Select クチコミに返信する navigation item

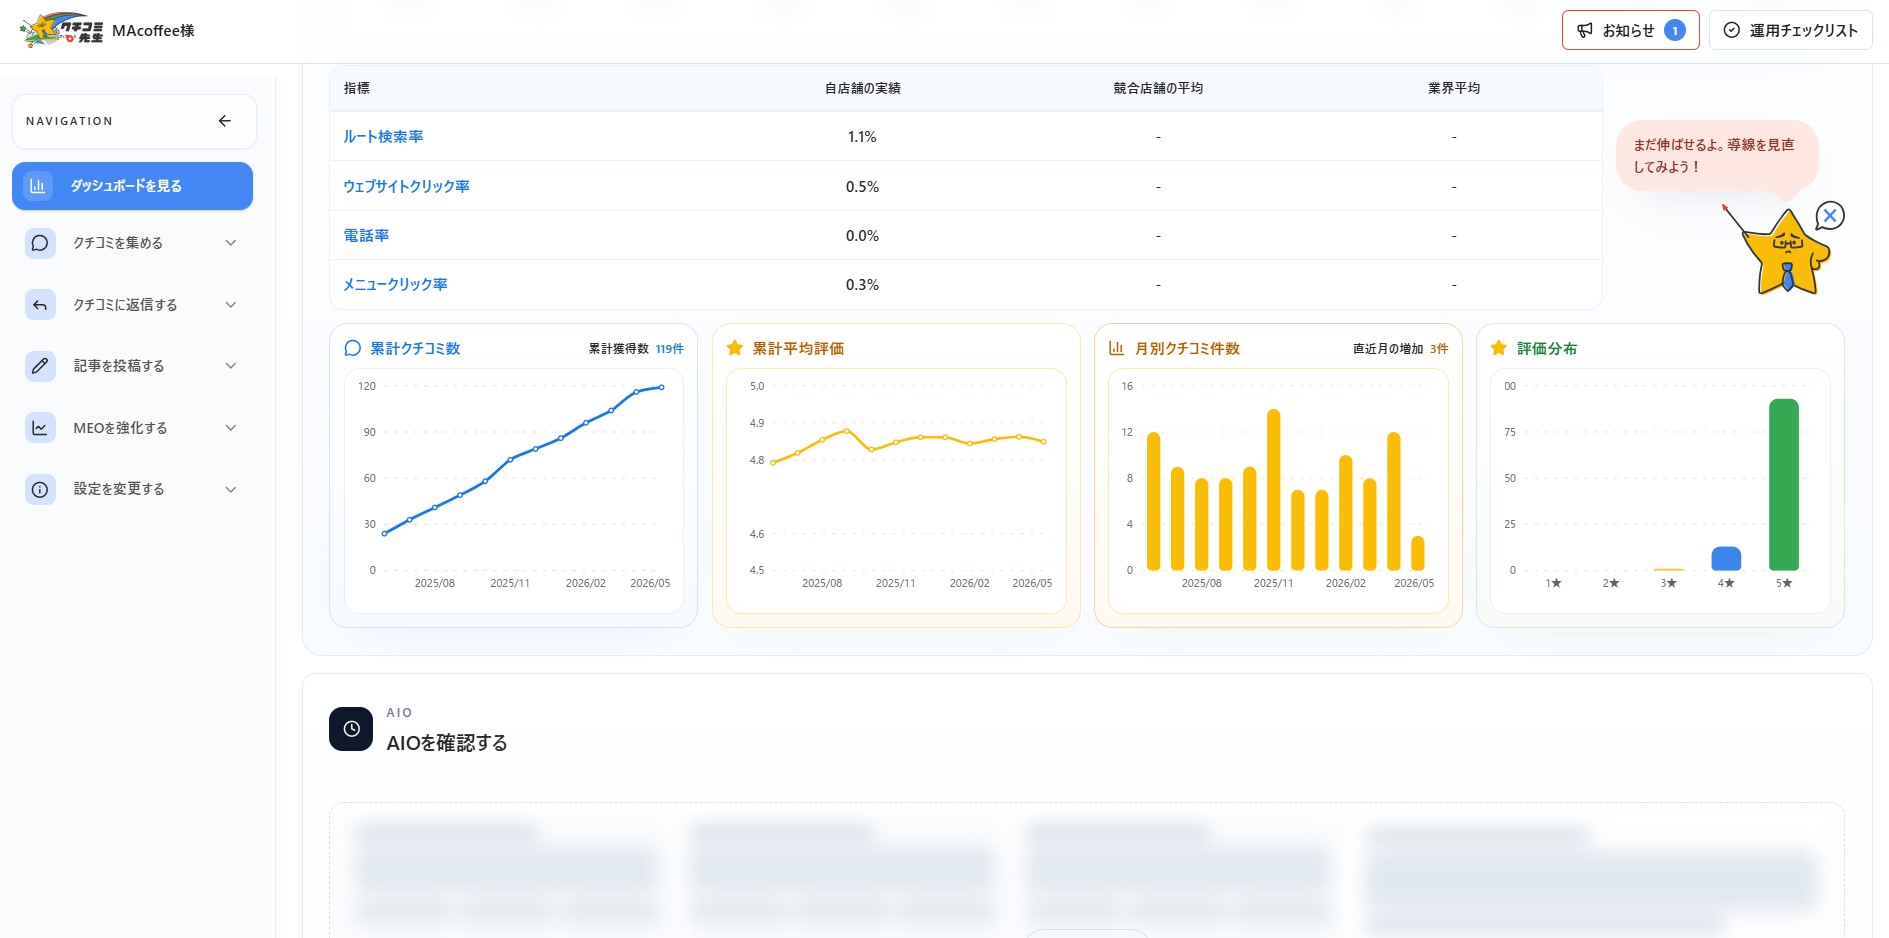(132, 305)
